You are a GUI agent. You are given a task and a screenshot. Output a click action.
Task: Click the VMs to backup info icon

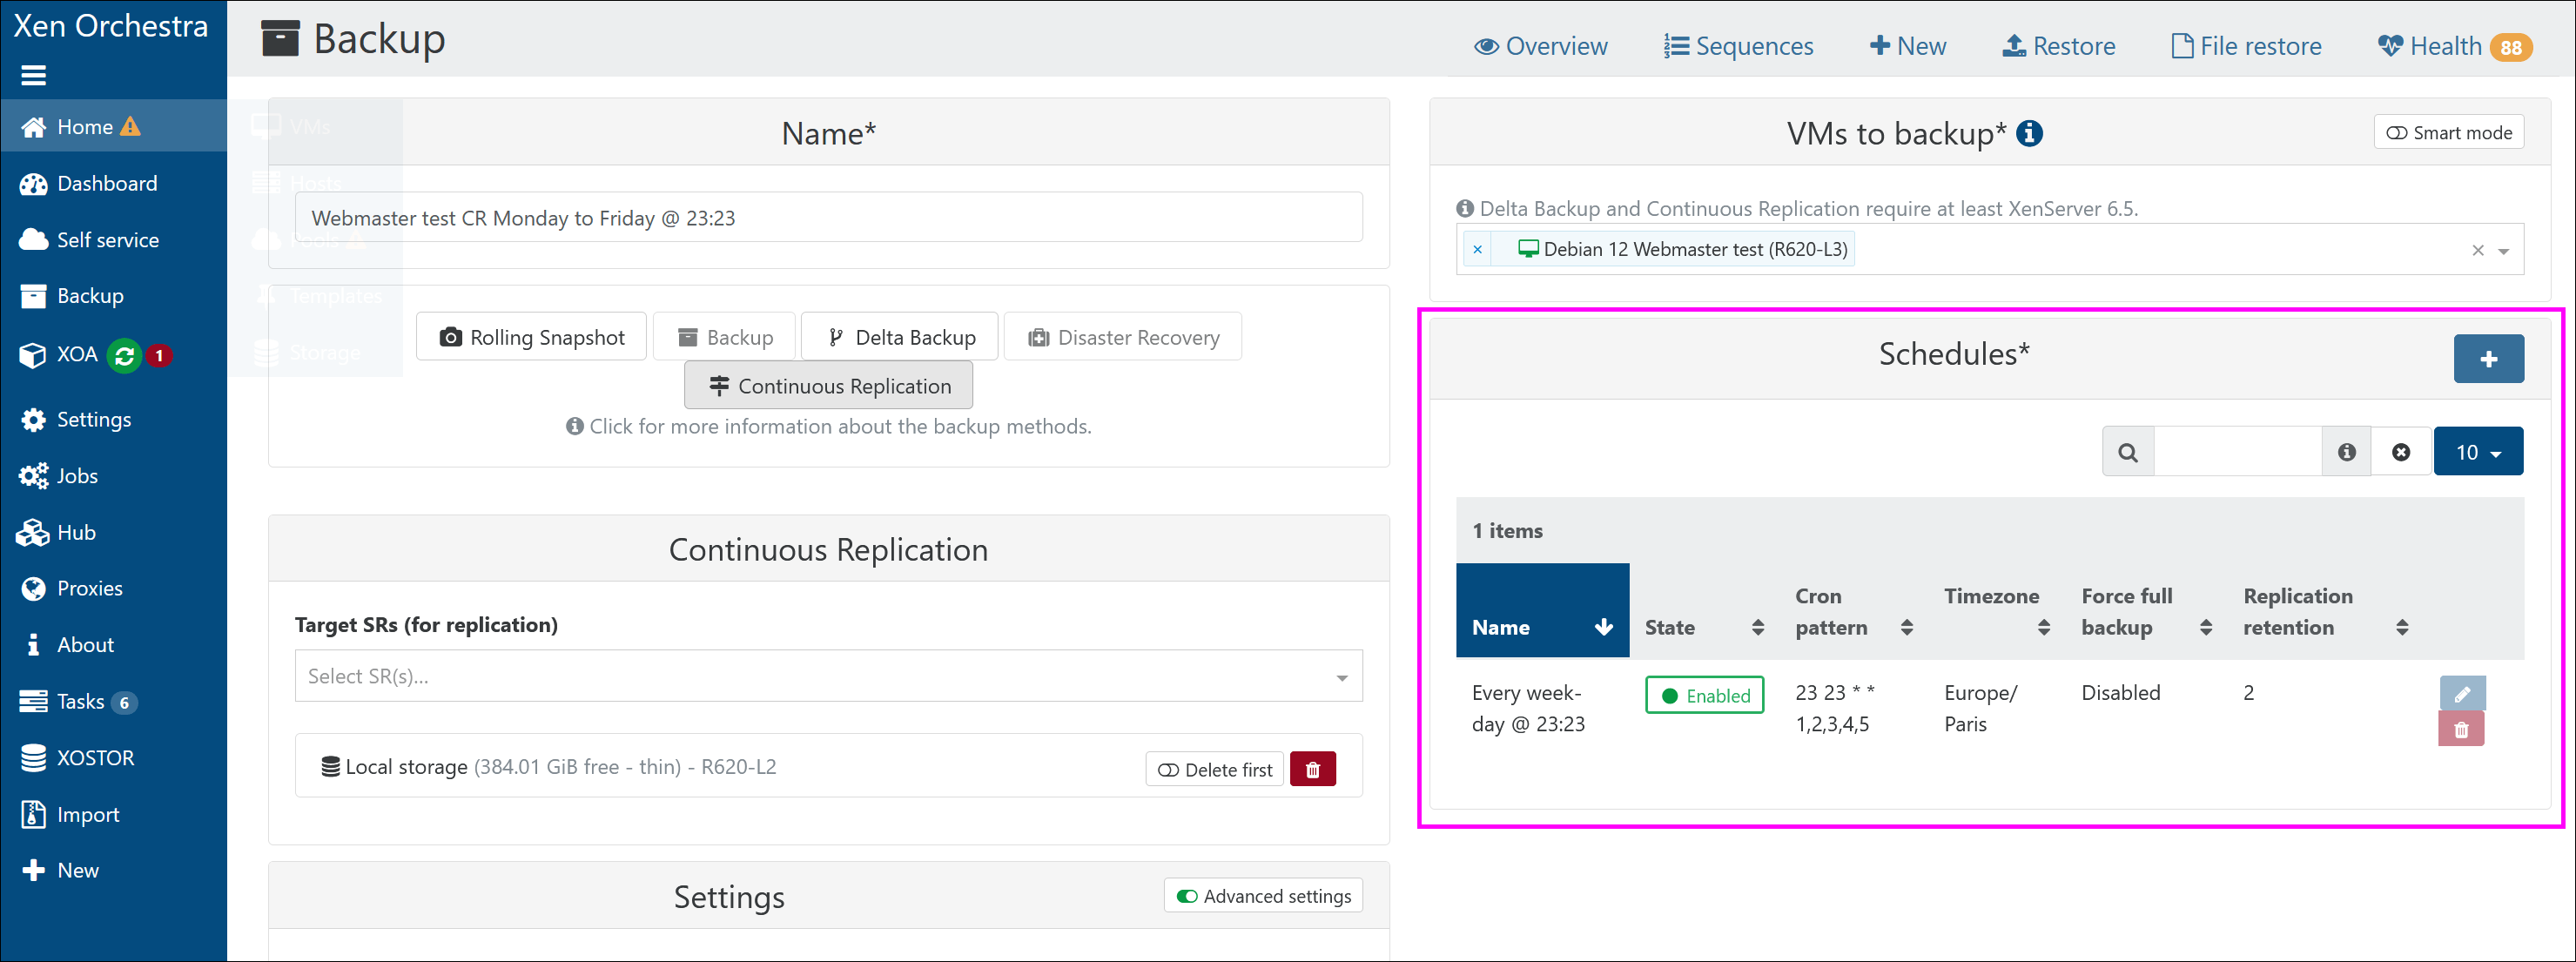2029,133
